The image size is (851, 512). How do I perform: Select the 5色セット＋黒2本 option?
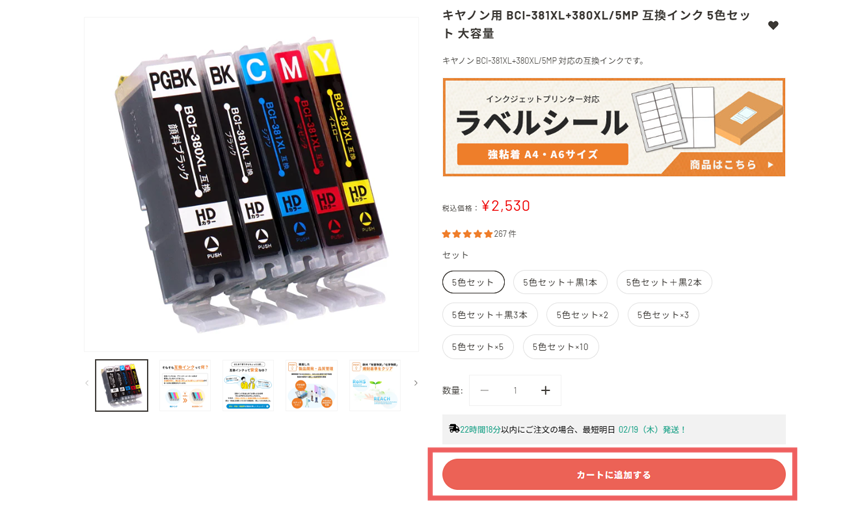tap(664, 282)
